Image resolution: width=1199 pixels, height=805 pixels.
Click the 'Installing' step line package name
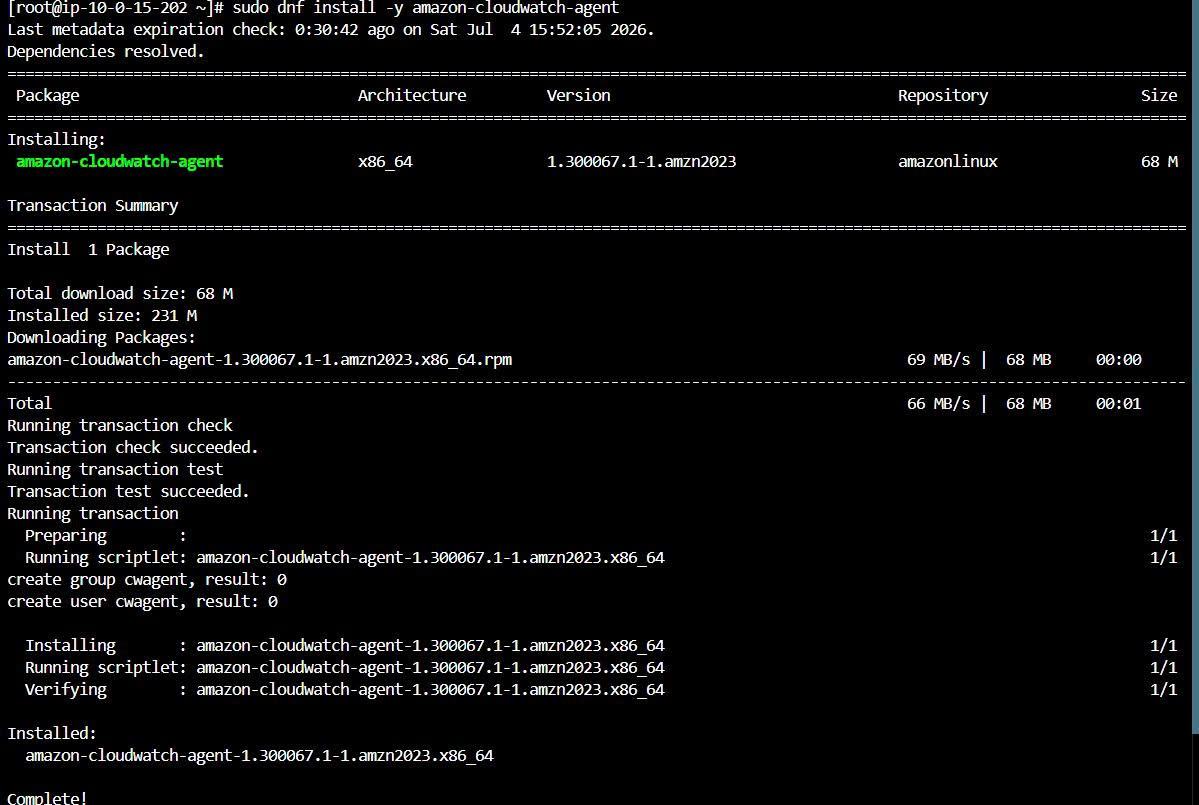pos(431,646)
